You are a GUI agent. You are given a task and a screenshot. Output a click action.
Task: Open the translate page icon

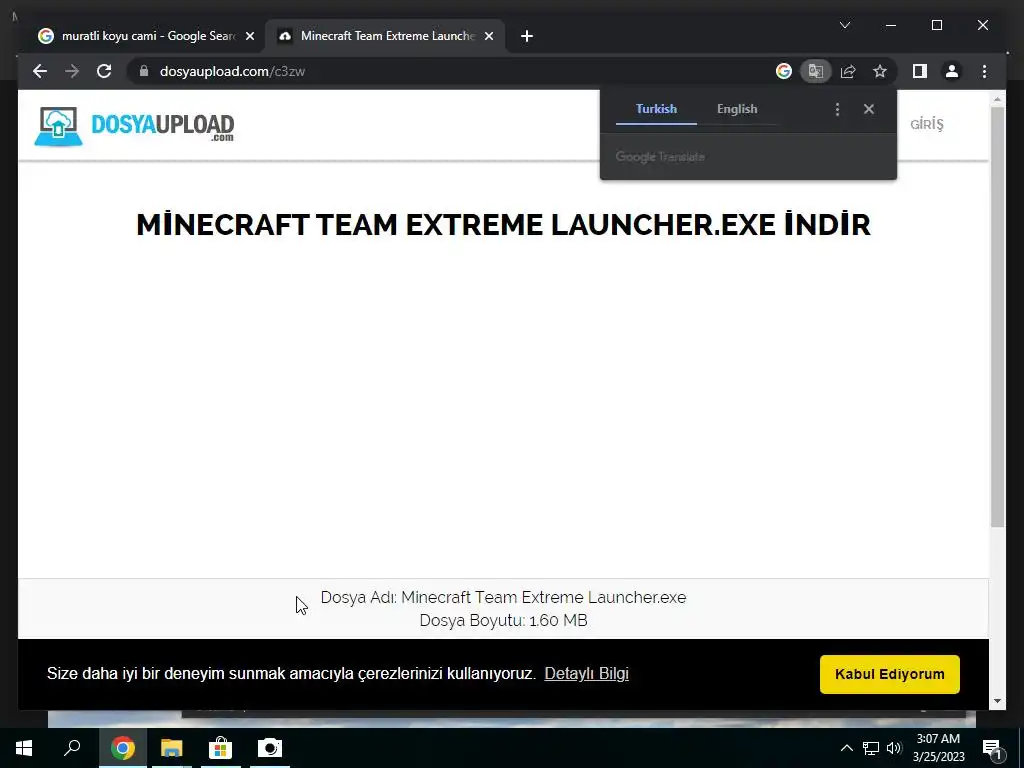(x=816, y=71)
